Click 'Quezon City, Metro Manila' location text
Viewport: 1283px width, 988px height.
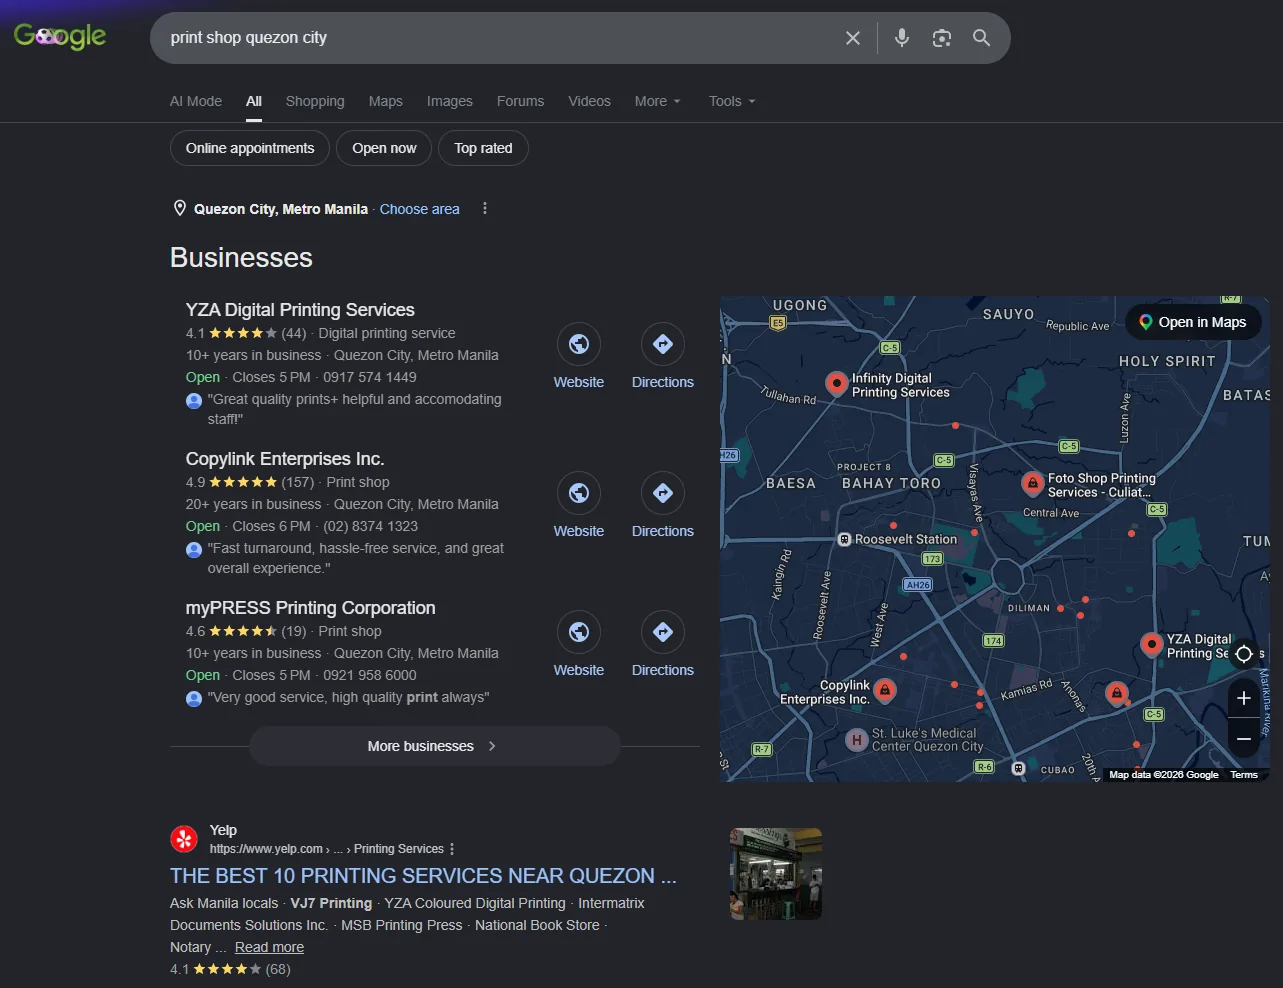pyautogui.click(x=281, y=209)
